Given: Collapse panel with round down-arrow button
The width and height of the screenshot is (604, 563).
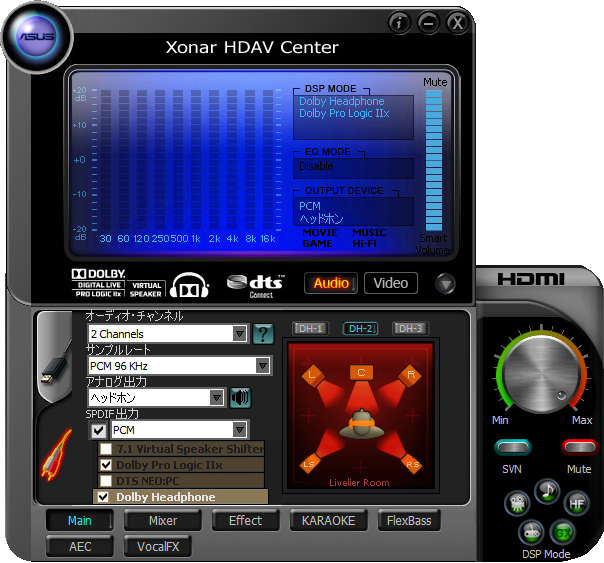Looking at the screenshot, I should coord(445,283).
